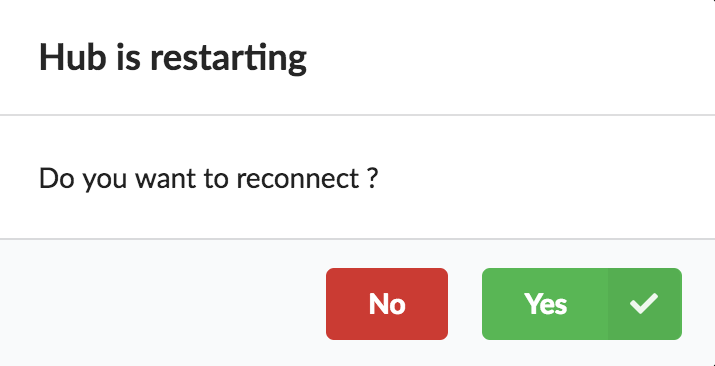Tap the tick mark beside Yes
The image size is (715, 366).
[x=644, y=304]
